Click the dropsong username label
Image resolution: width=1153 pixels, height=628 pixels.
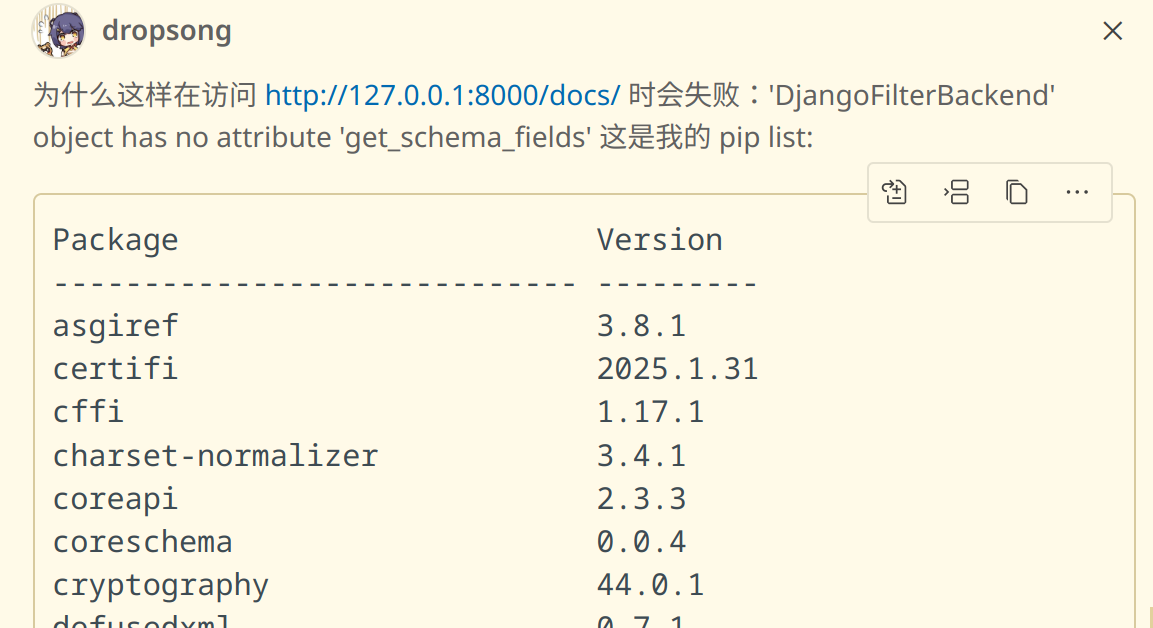(x=166, y=31)
